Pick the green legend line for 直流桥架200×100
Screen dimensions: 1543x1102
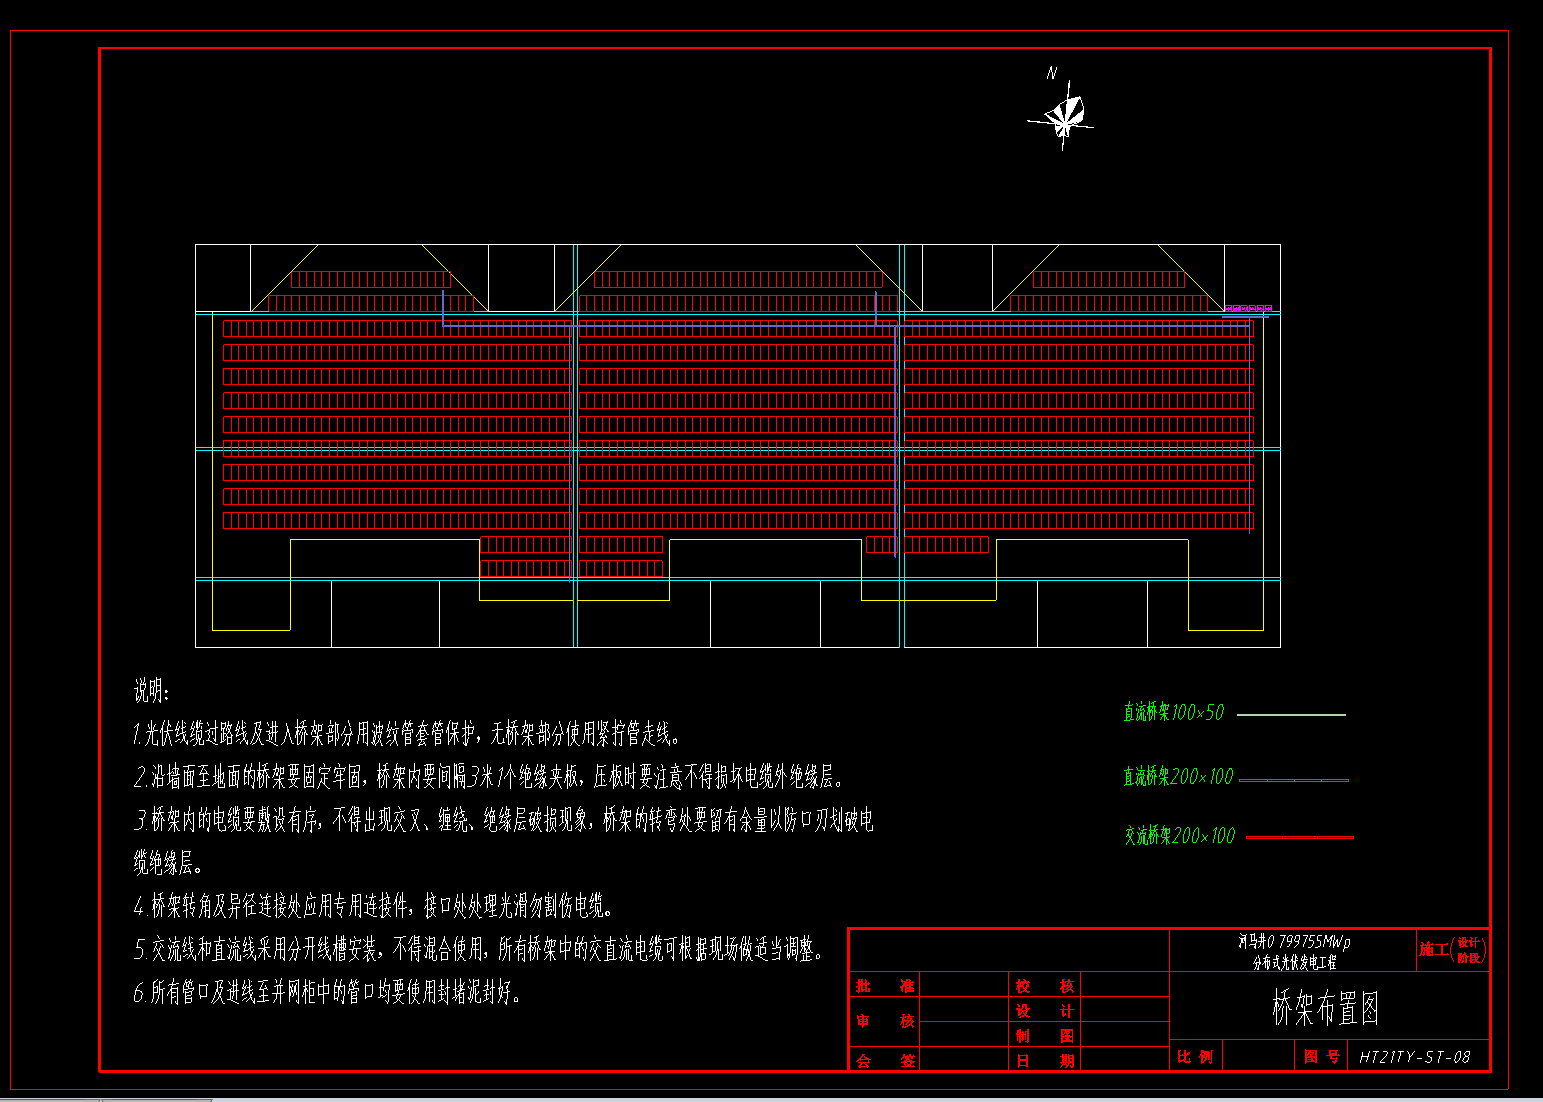1294,780
